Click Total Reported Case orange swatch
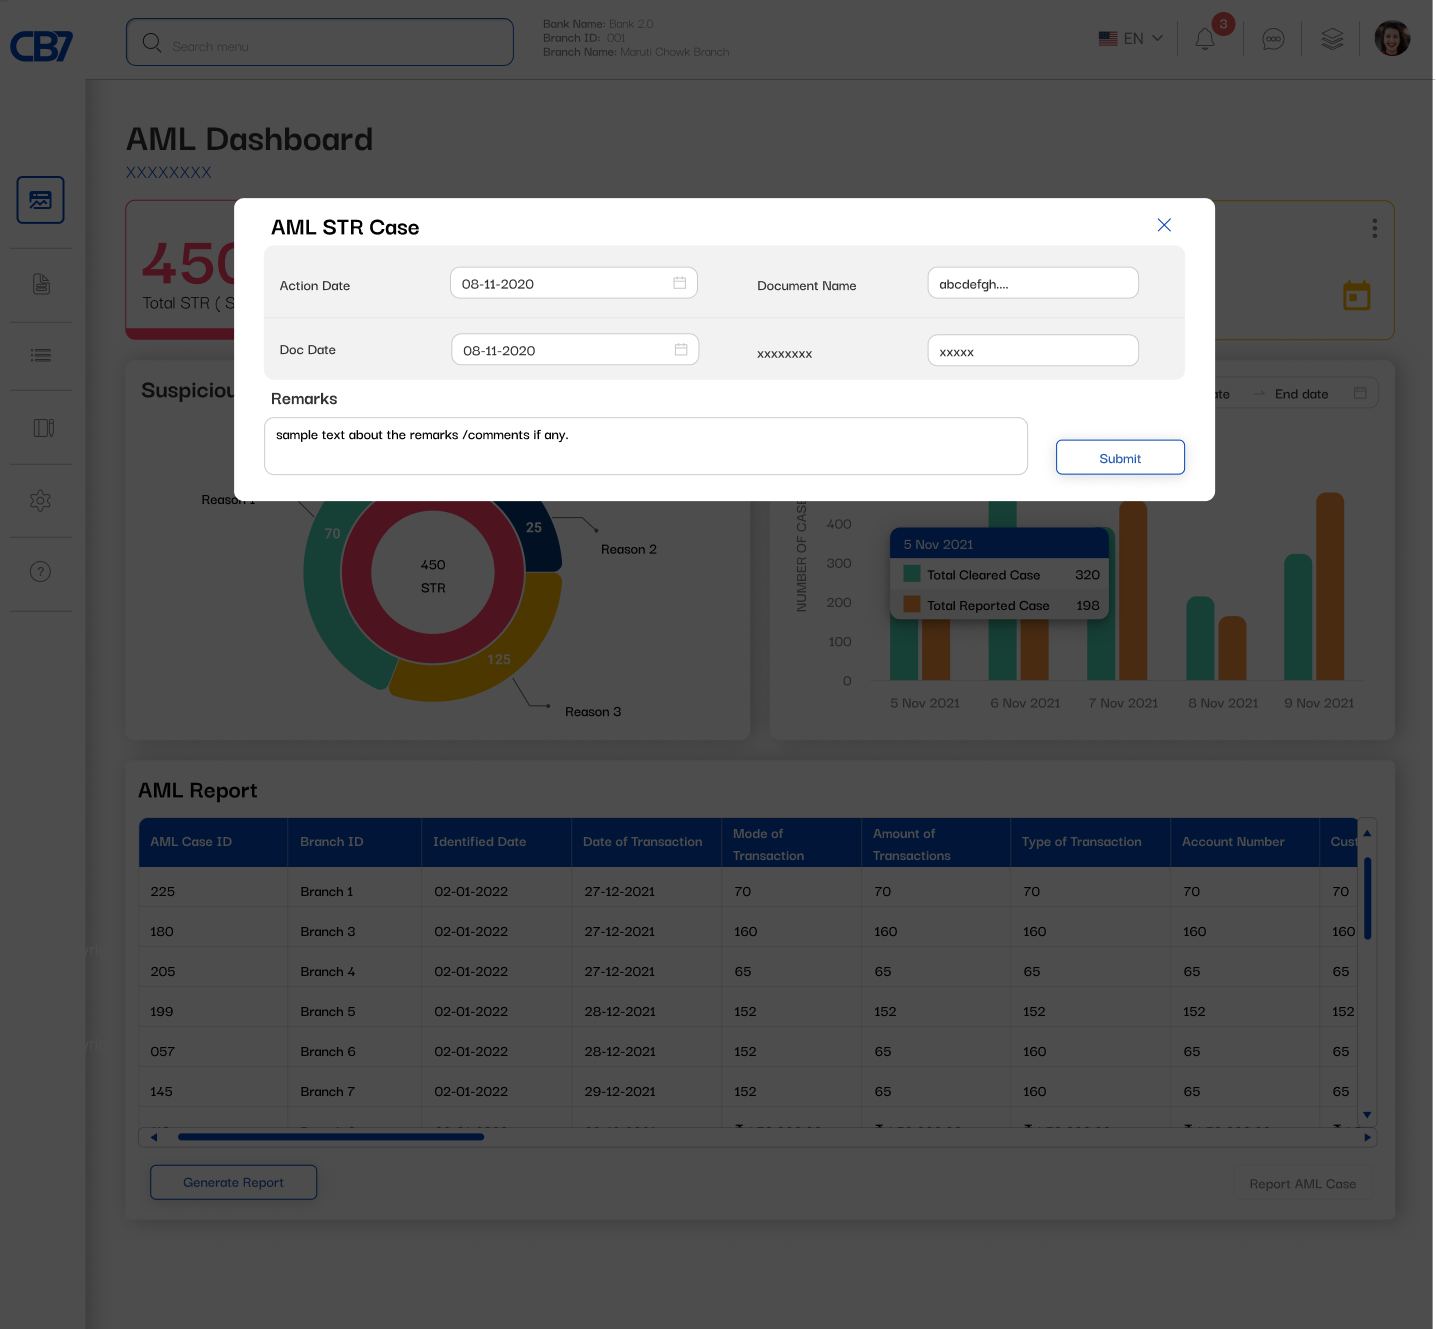The image size is (1436, 1329). click(912, 604)
